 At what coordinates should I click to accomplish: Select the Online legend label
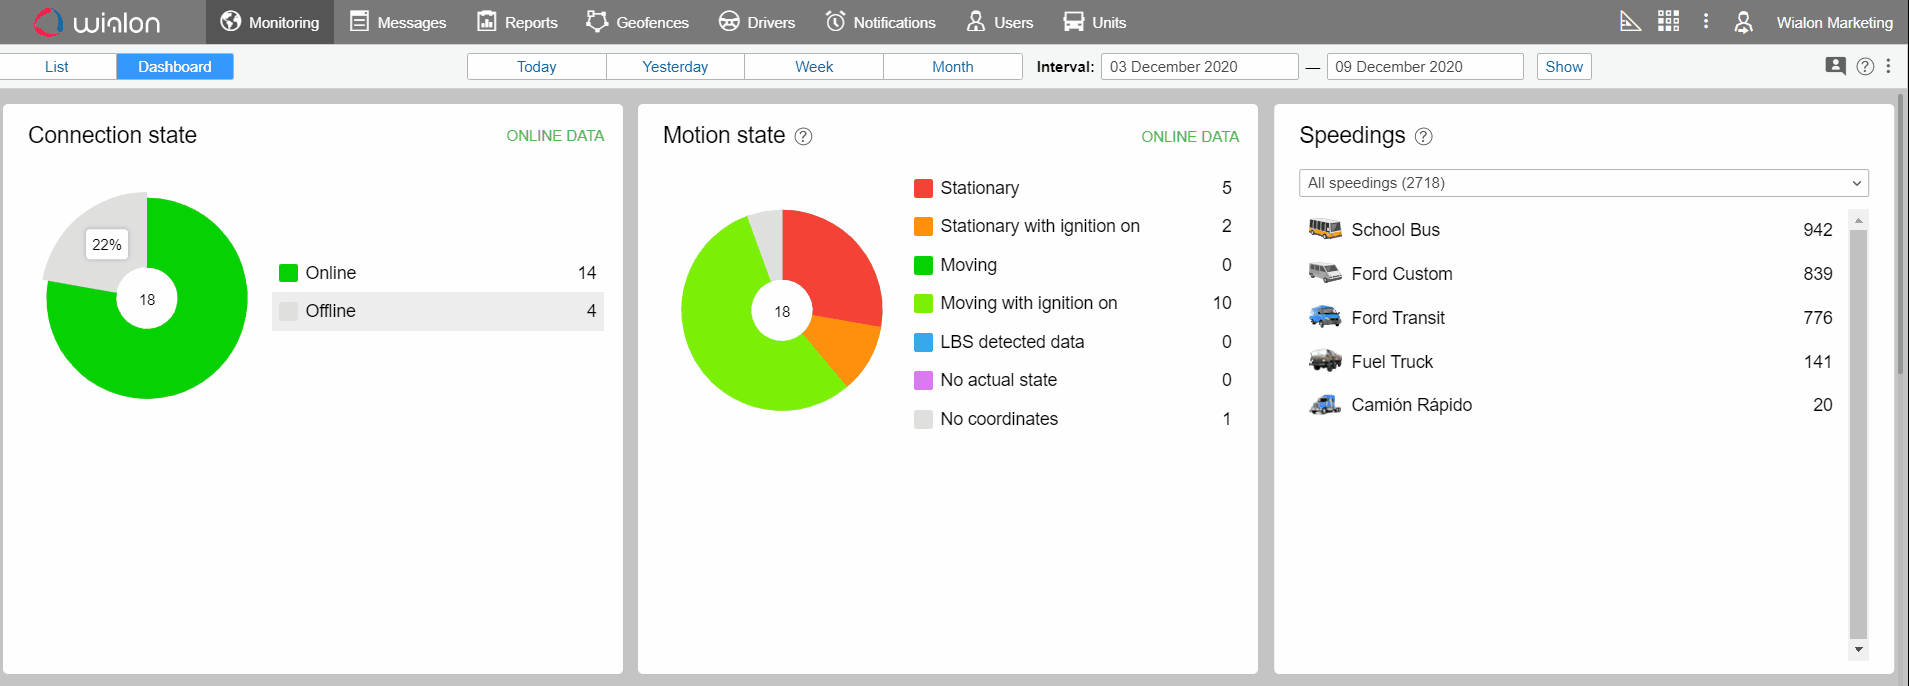pyautogui.click(x=331, y=273)
